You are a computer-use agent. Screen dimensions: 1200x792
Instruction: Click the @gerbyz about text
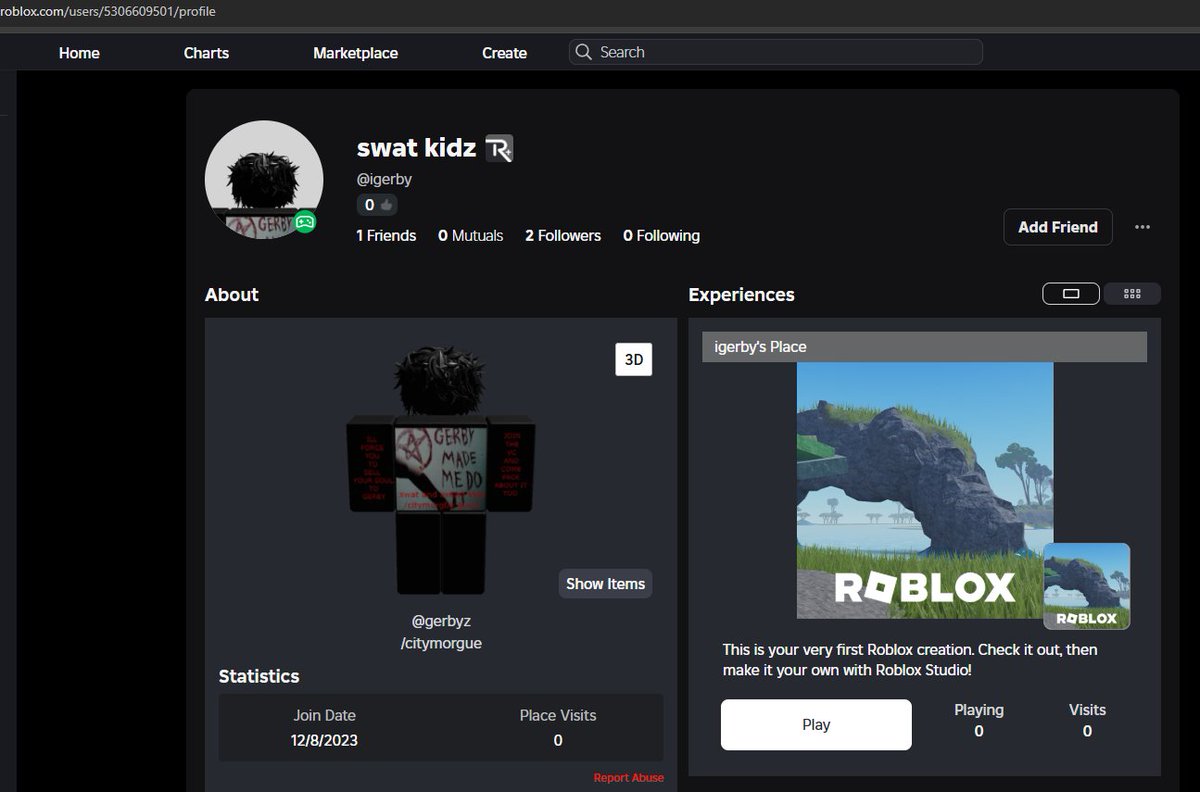point(441,621)
